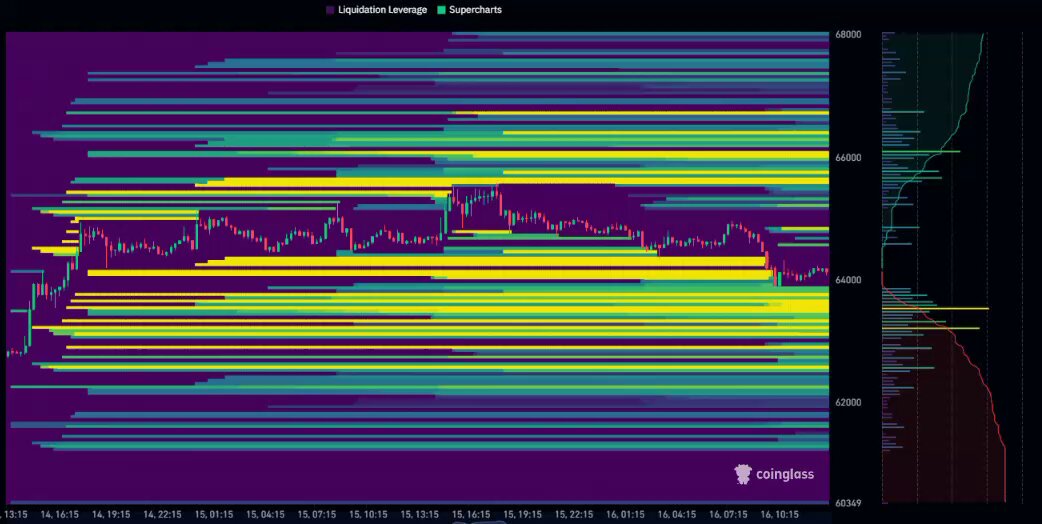The width and height of the screenshot is (1042, 524).
Task: Click the 15, 22:15 time axis label
Action: [573, 515]
